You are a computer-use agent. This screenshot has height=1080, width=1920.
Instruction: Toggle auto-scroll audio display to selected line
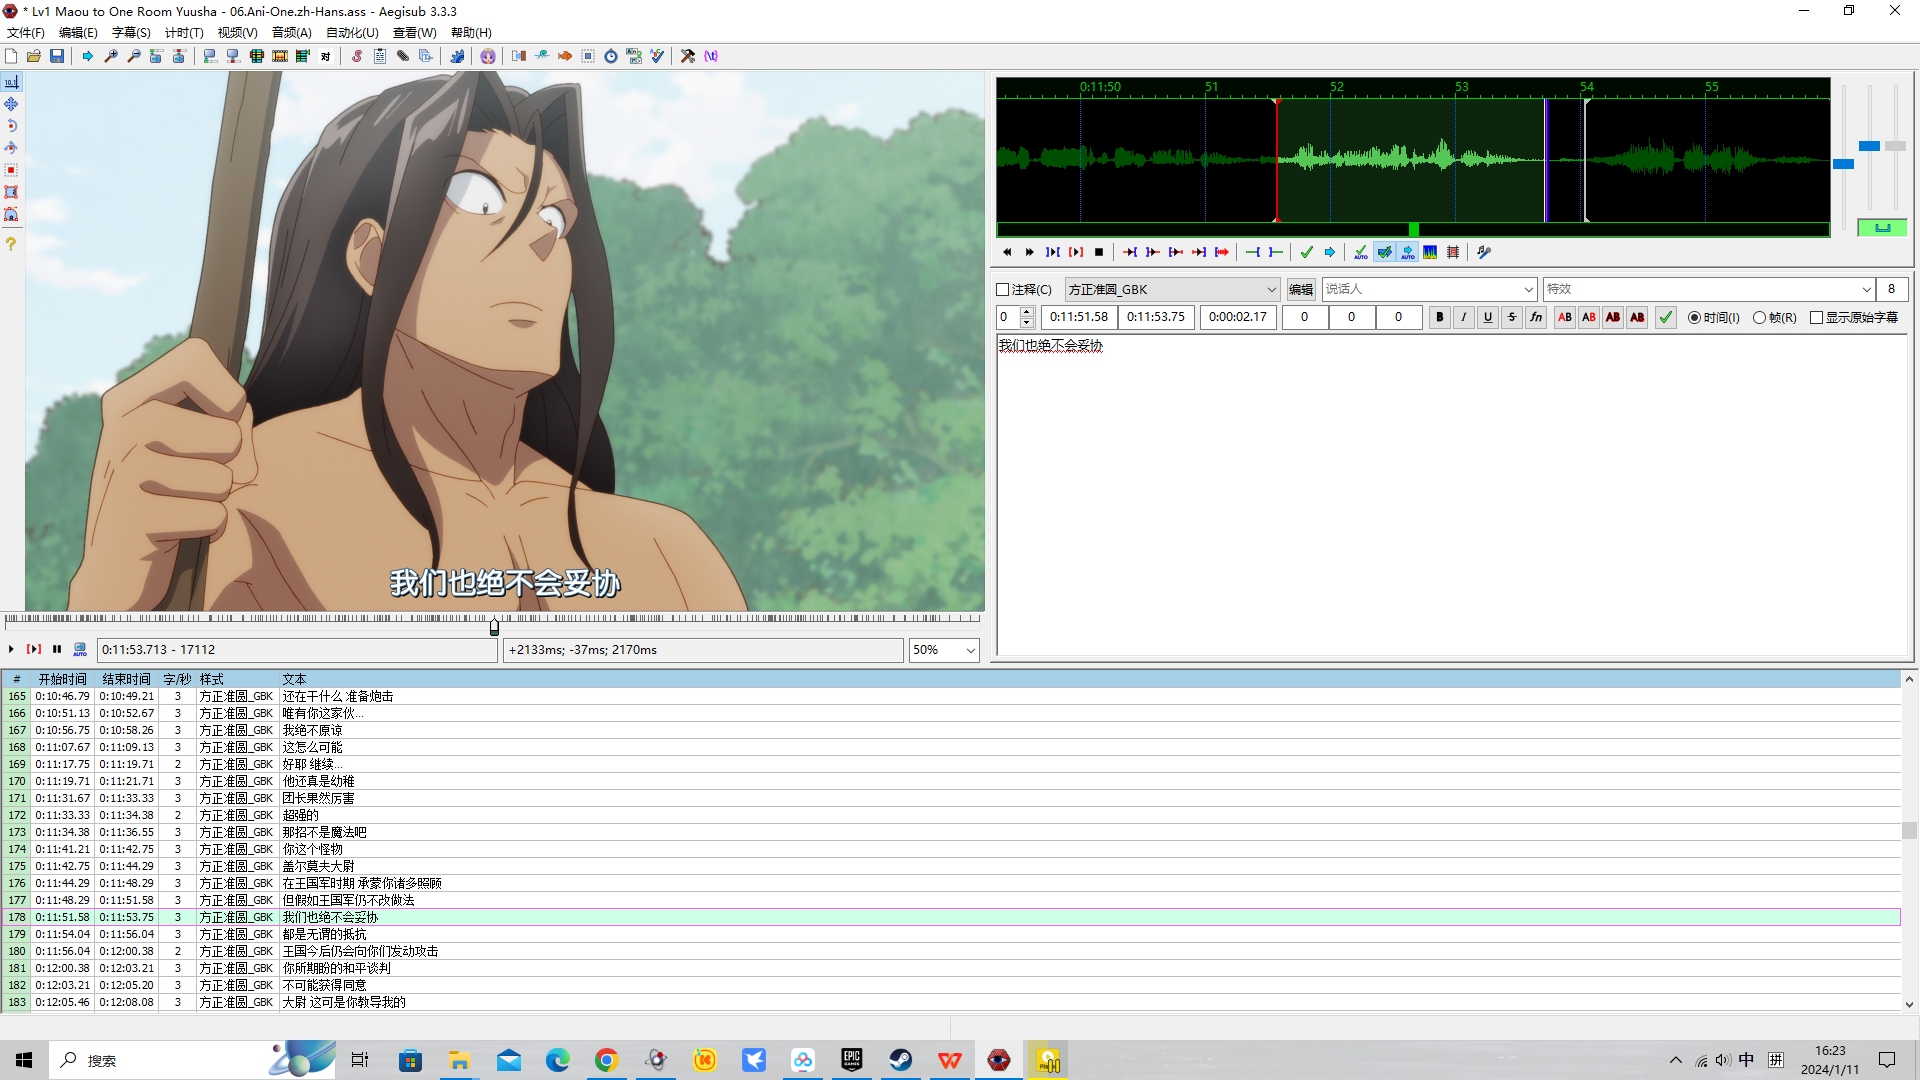tap(1408, 252)
